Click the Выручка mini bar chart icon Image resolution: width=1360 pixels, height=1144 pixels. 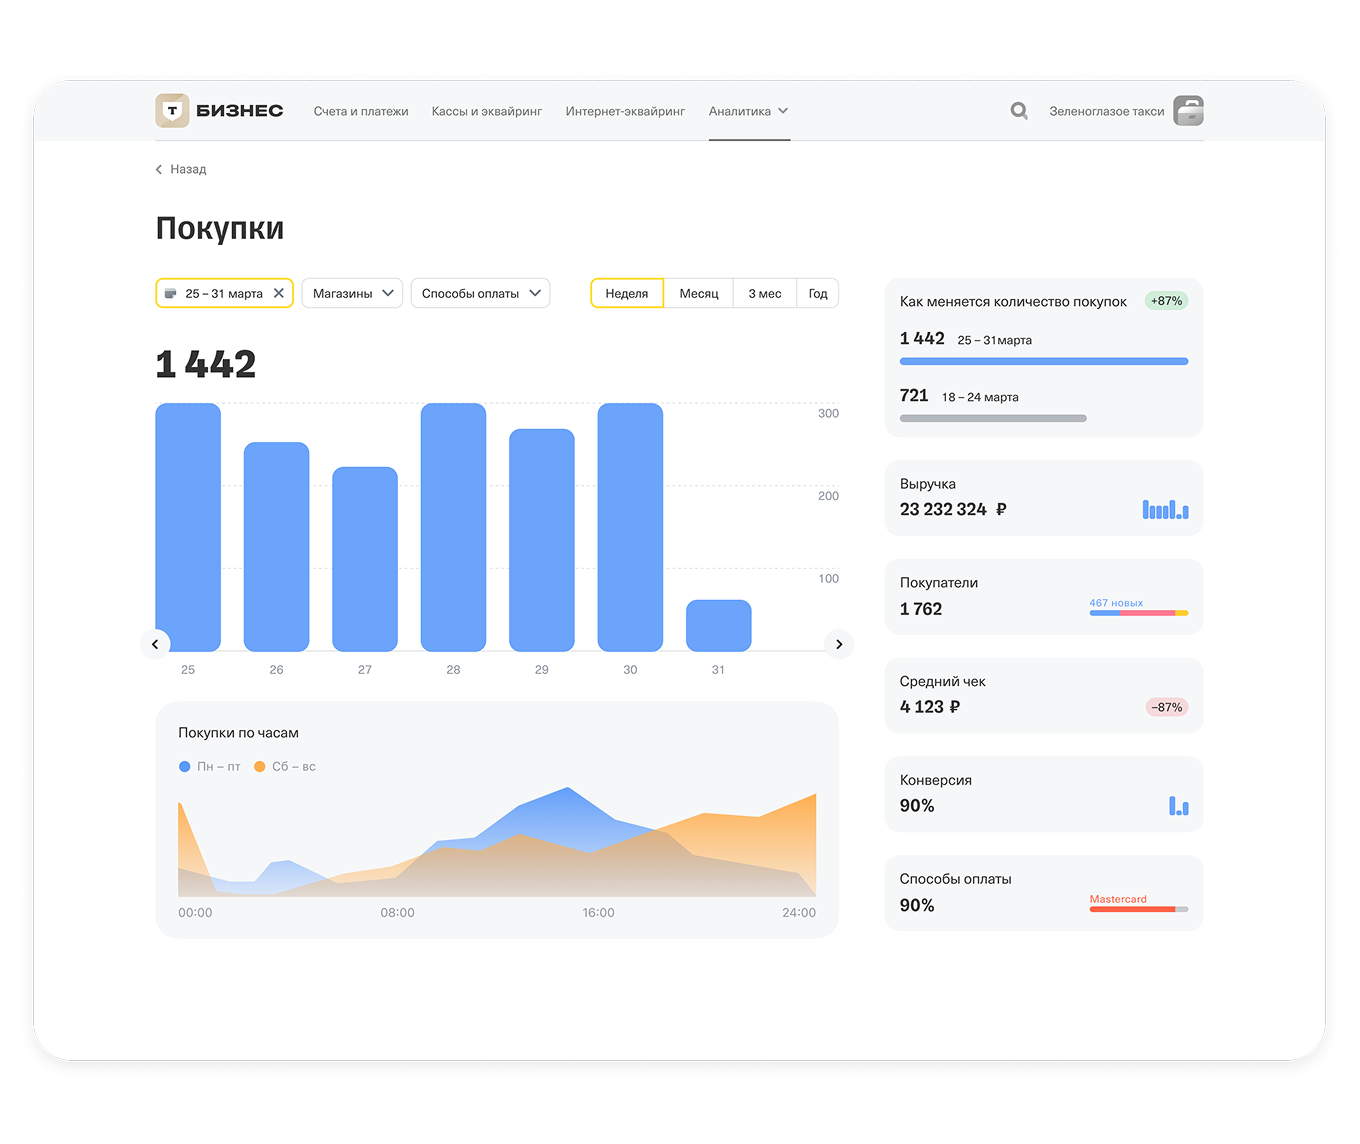[1165, 510]
